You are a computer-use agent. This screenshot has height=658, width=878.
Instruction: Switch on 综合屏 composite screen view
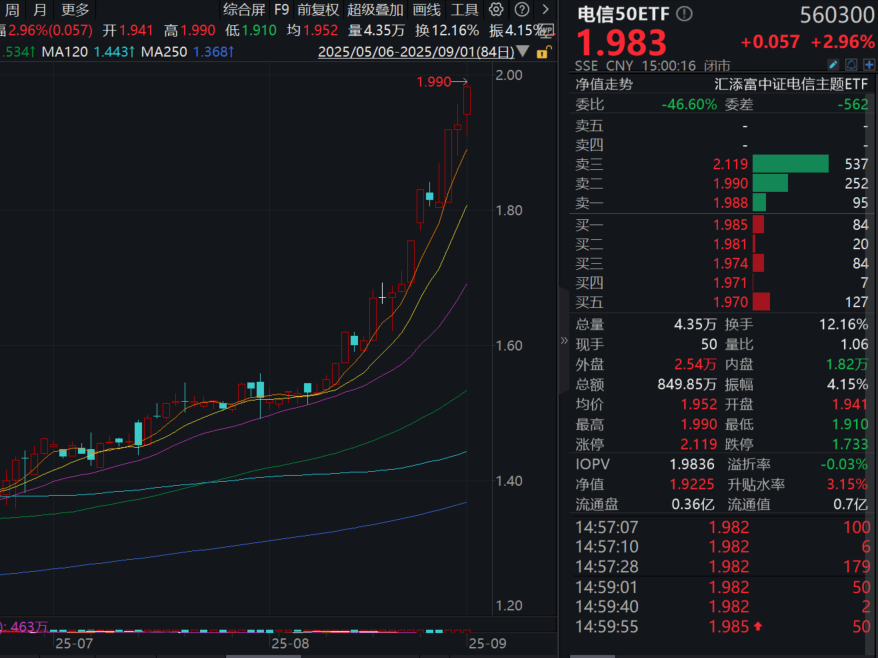[x=247, y=9]
